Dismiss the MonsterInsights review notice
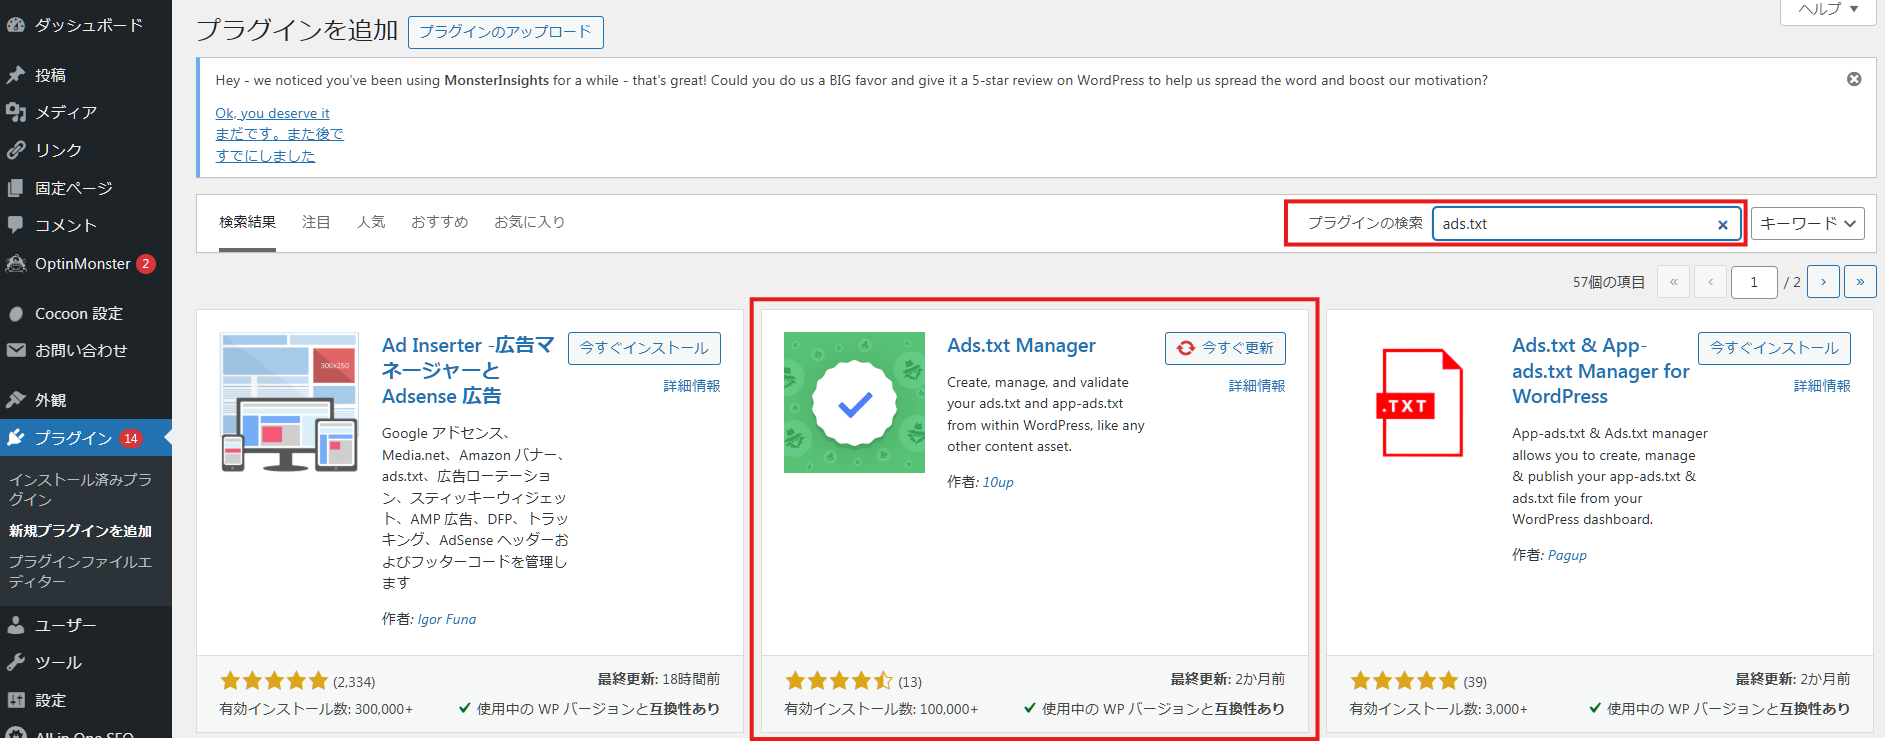This screenshot has width=1885, height=741. (x=1854, y=79)
